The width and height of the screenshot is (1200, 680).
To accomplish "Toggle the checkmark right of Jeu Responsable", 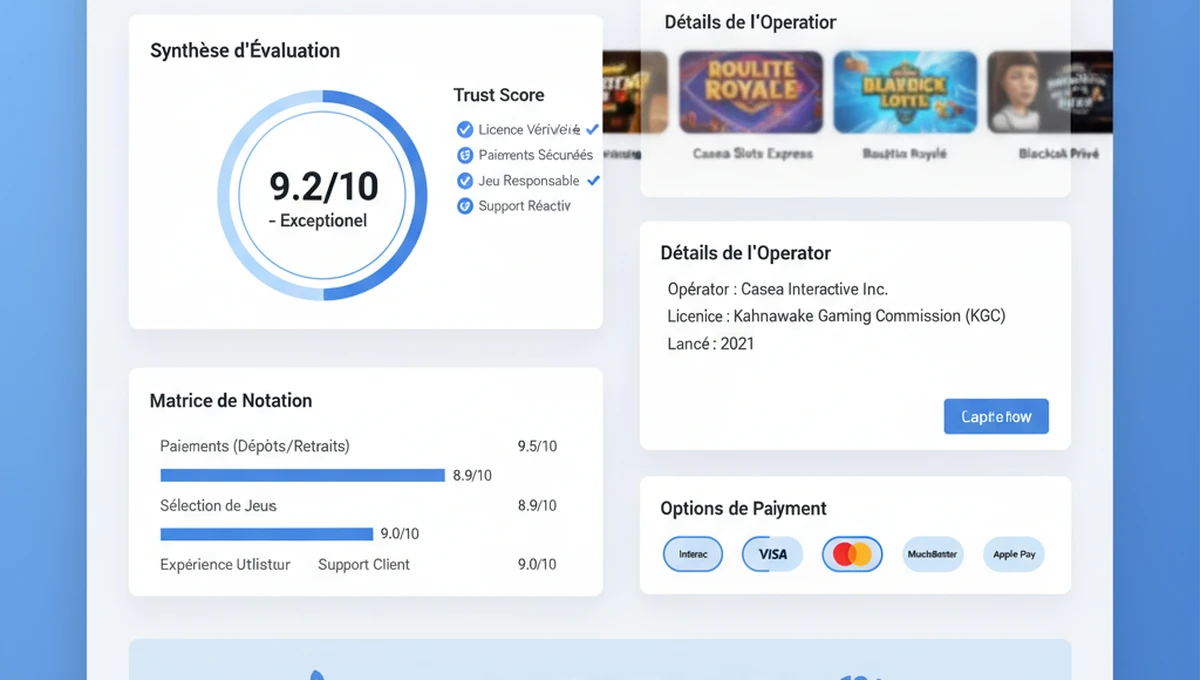I will (593, 180).
